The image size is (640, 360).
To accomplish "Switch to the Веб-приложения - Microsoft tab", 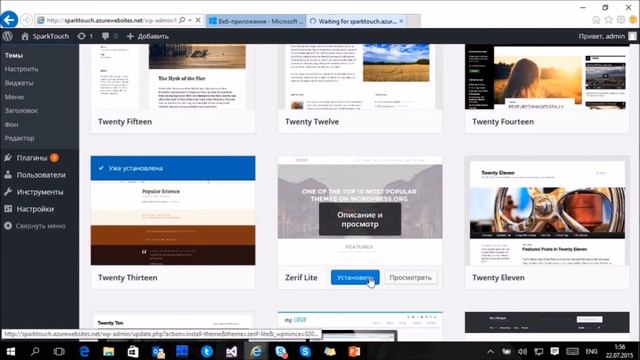I will (x=256, y=21).
